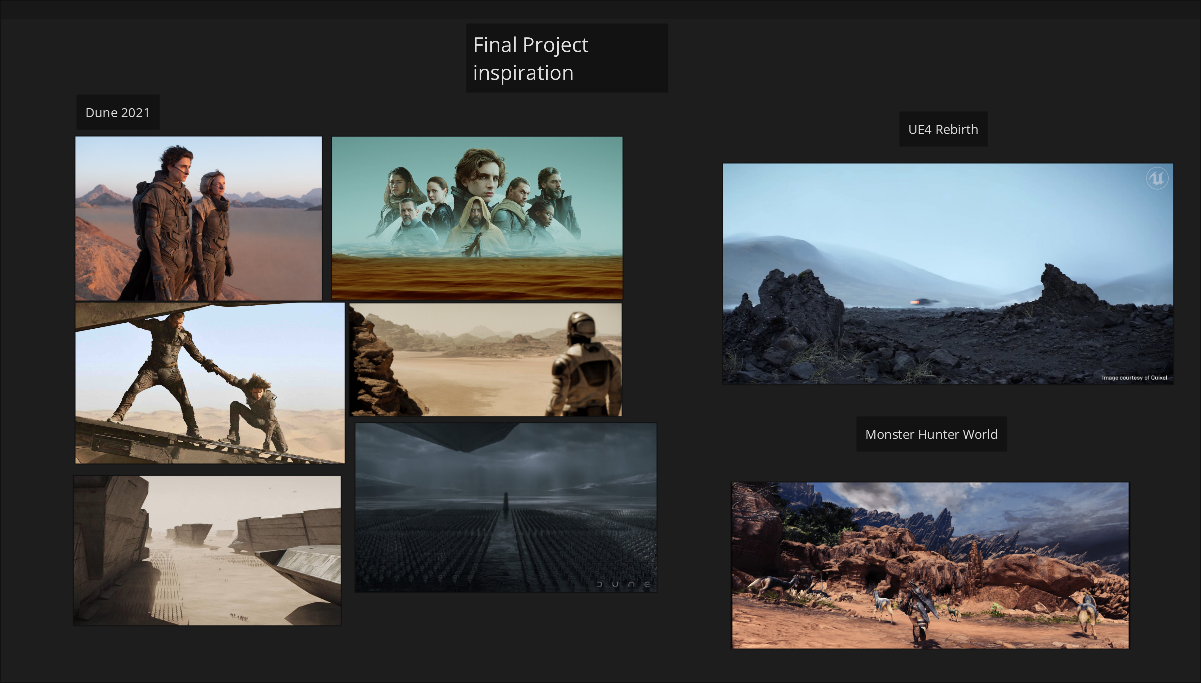Click the teal Dune cast poster image

pos(477,218)
